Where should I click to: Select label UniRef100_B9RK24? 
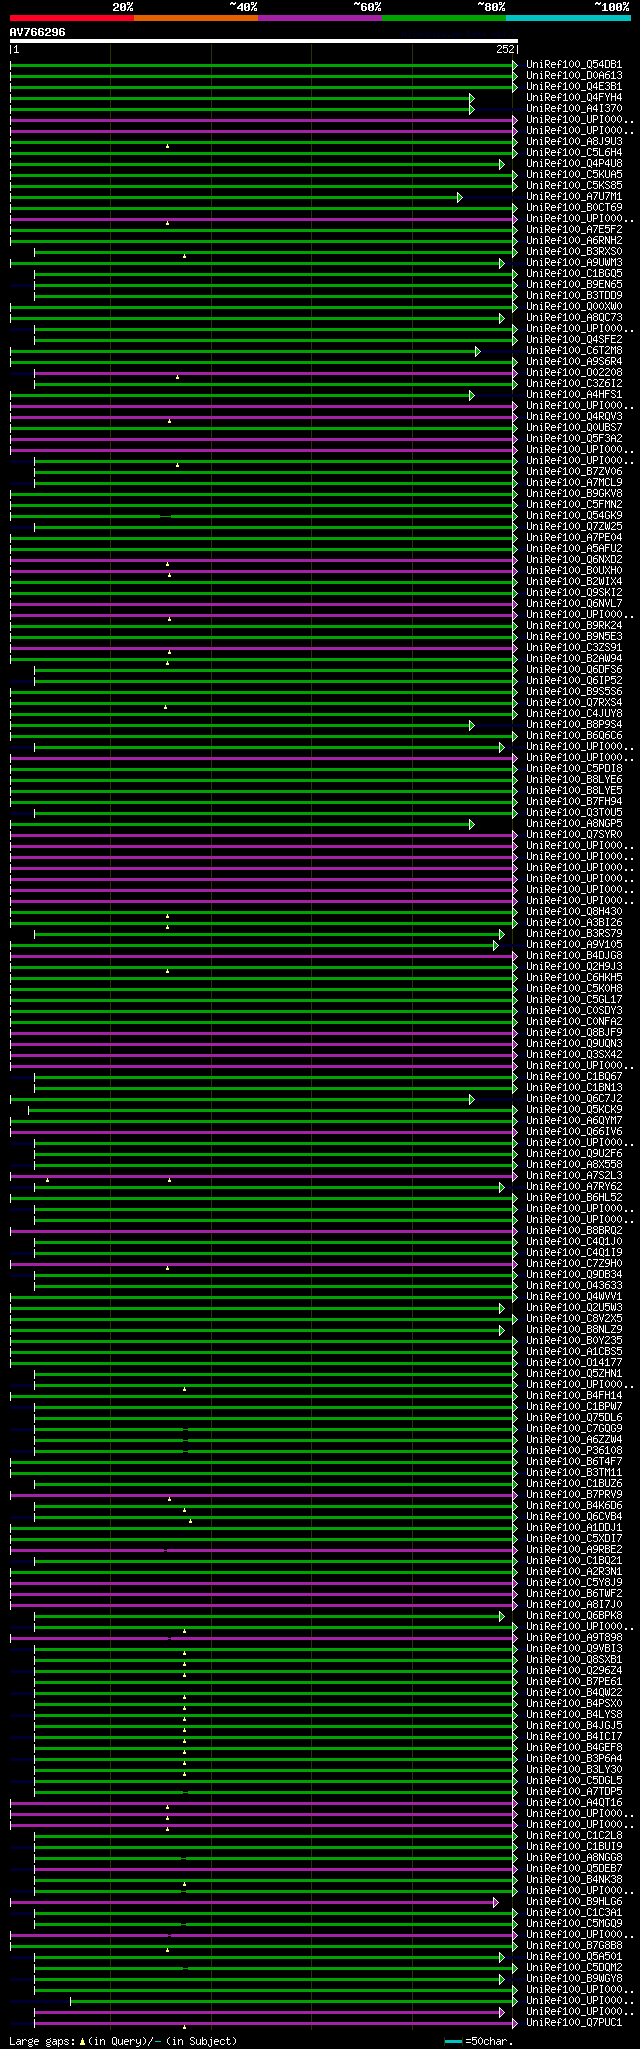coord(574,626)
